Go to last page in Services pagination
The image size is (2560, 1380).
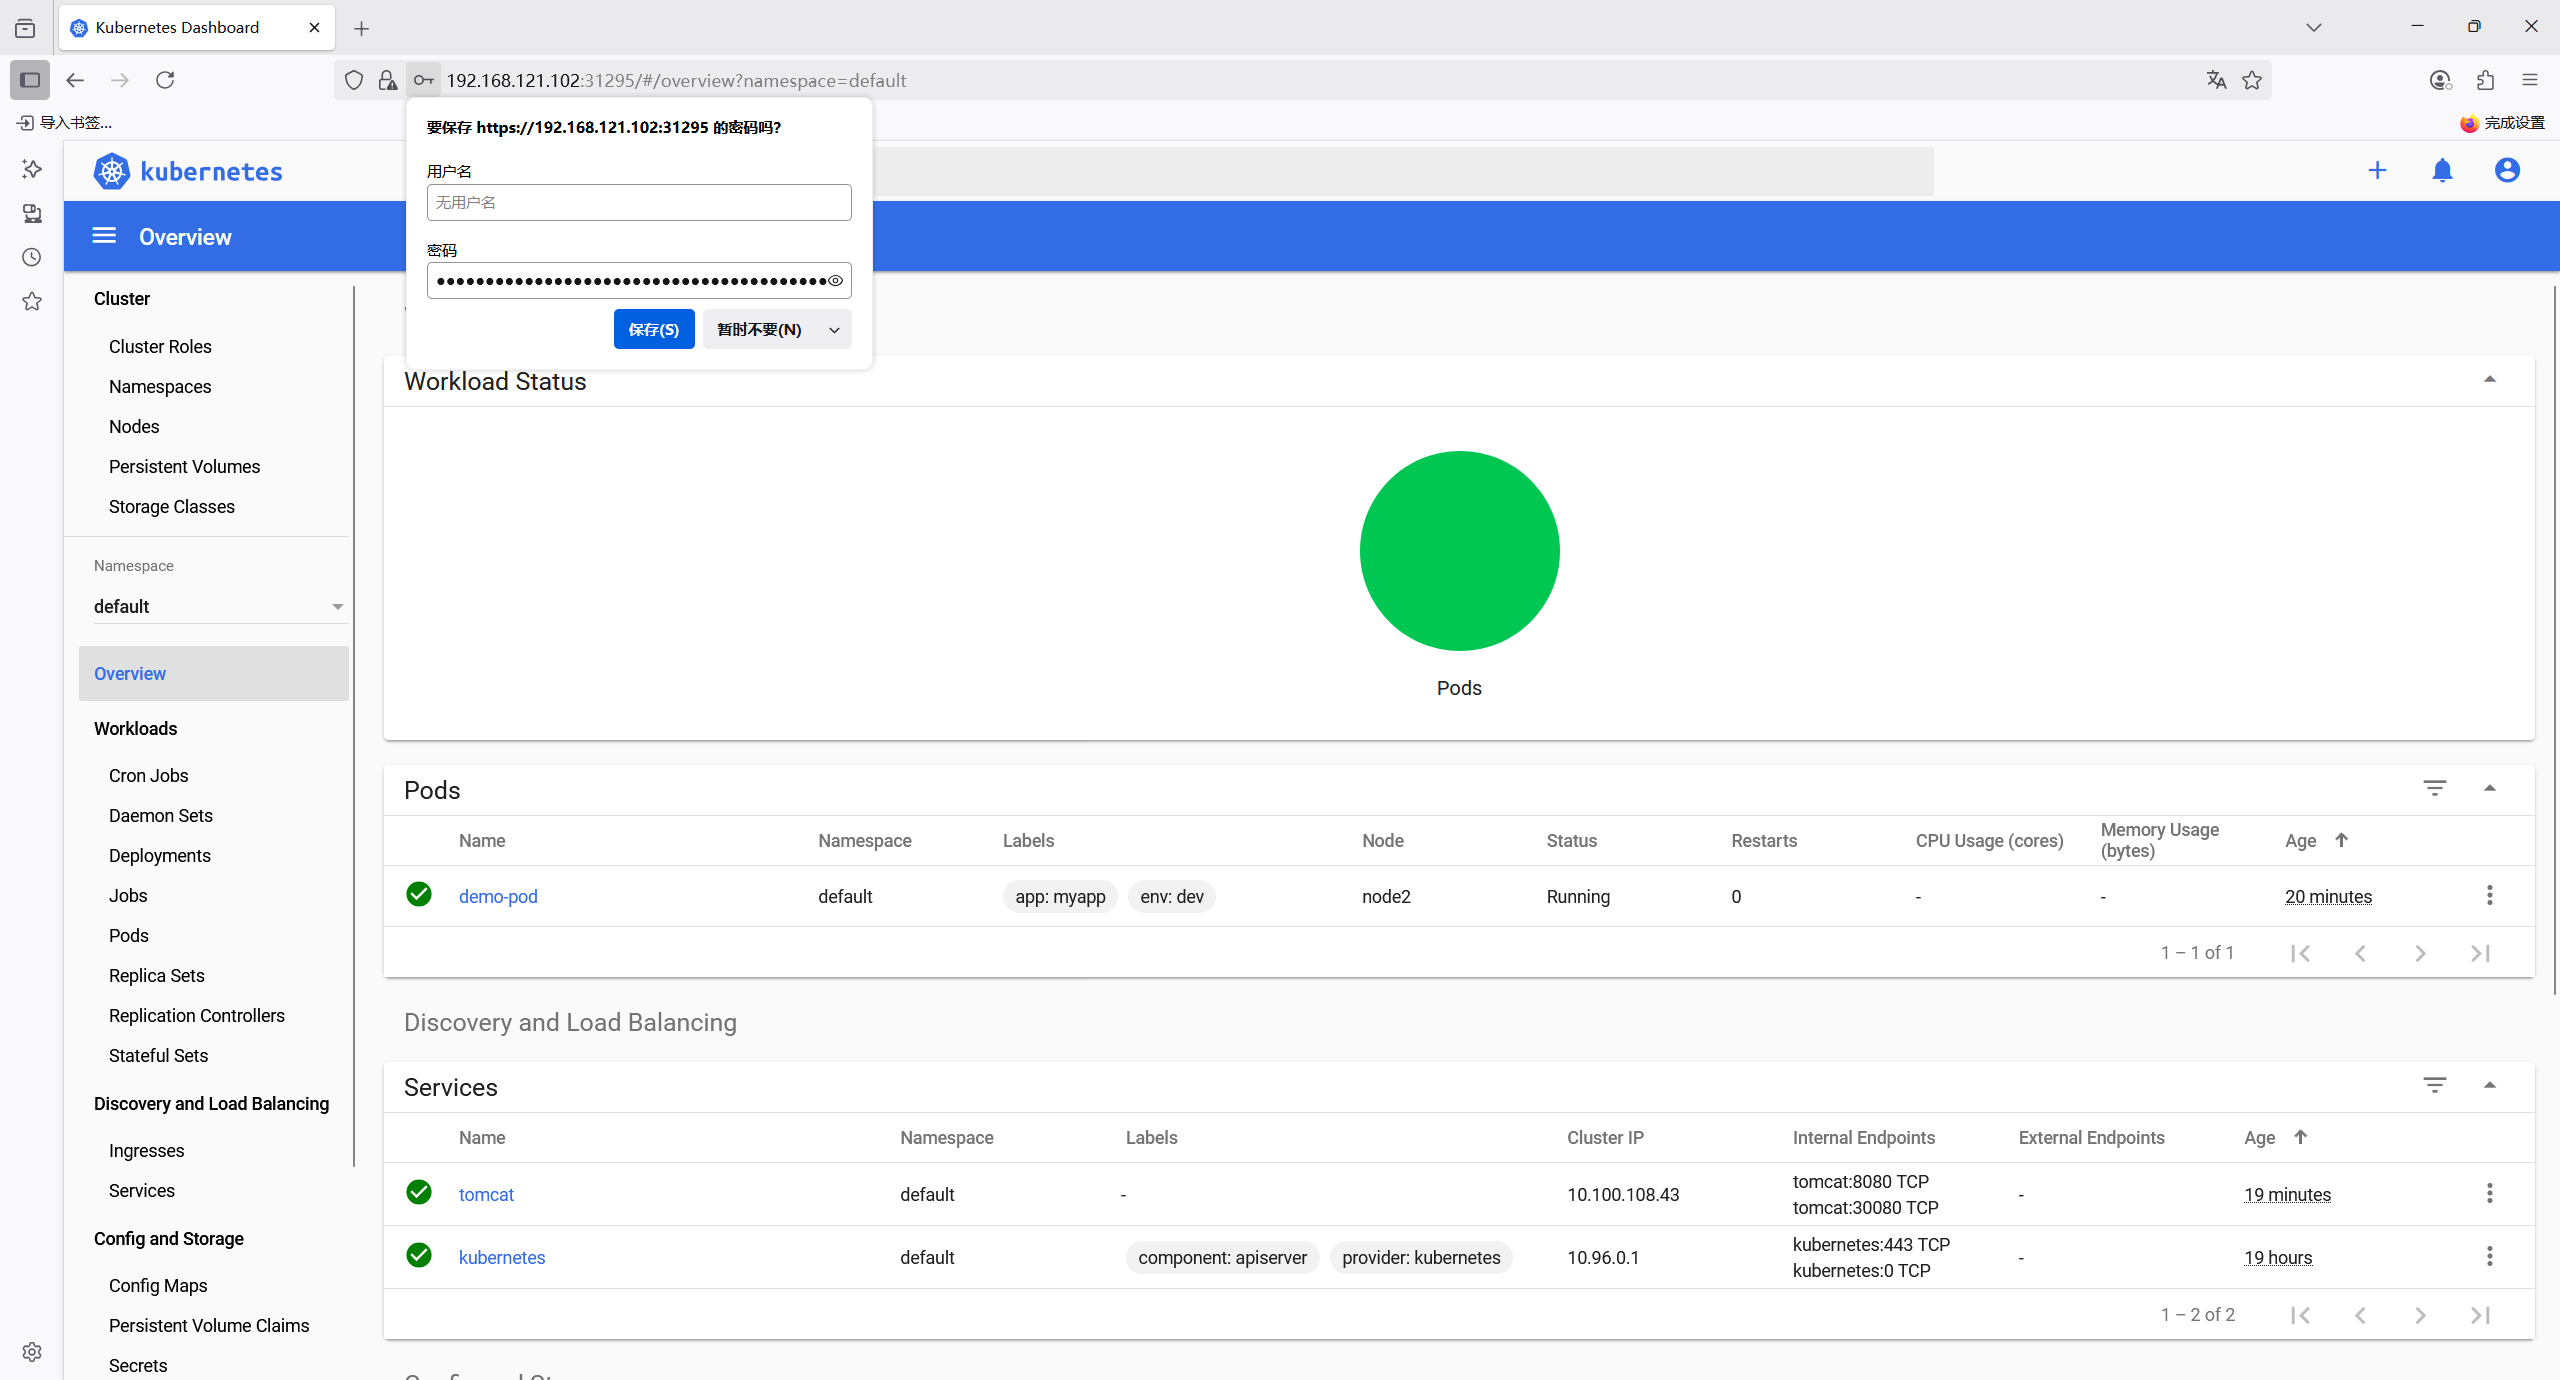(x=2480, y=1315)
